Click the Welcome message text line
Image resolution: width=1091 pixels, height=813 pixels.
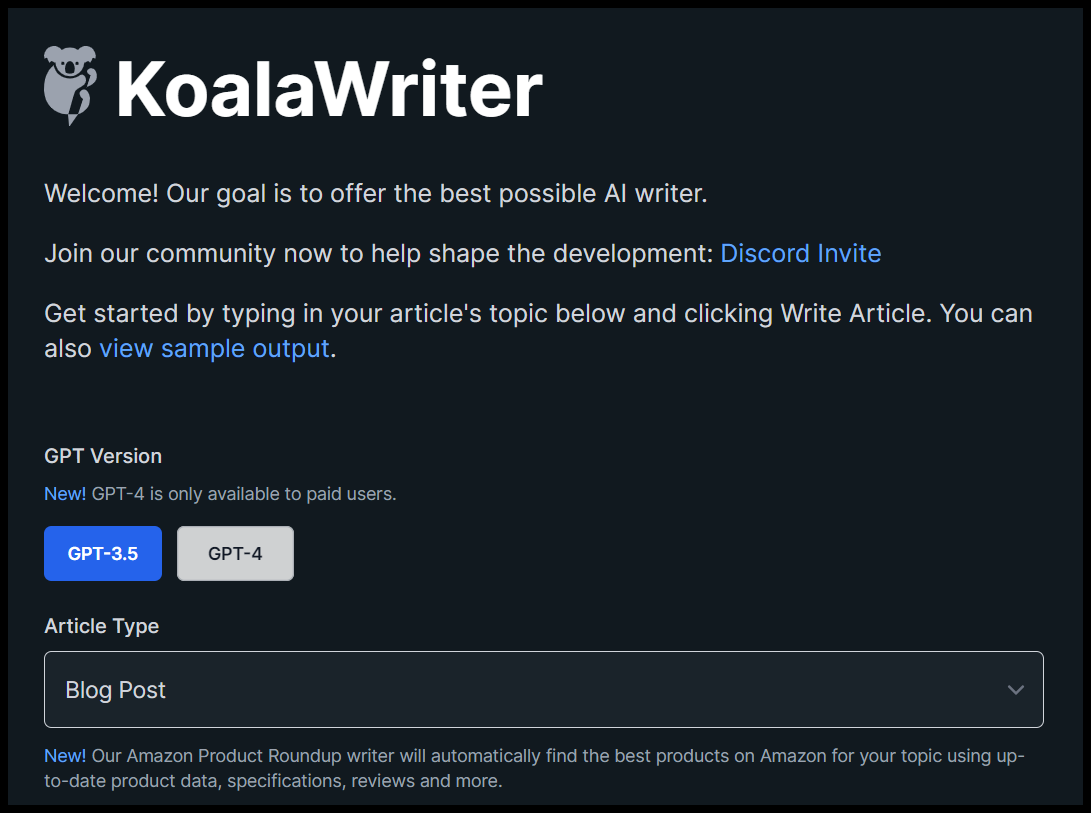pos(375,193)
